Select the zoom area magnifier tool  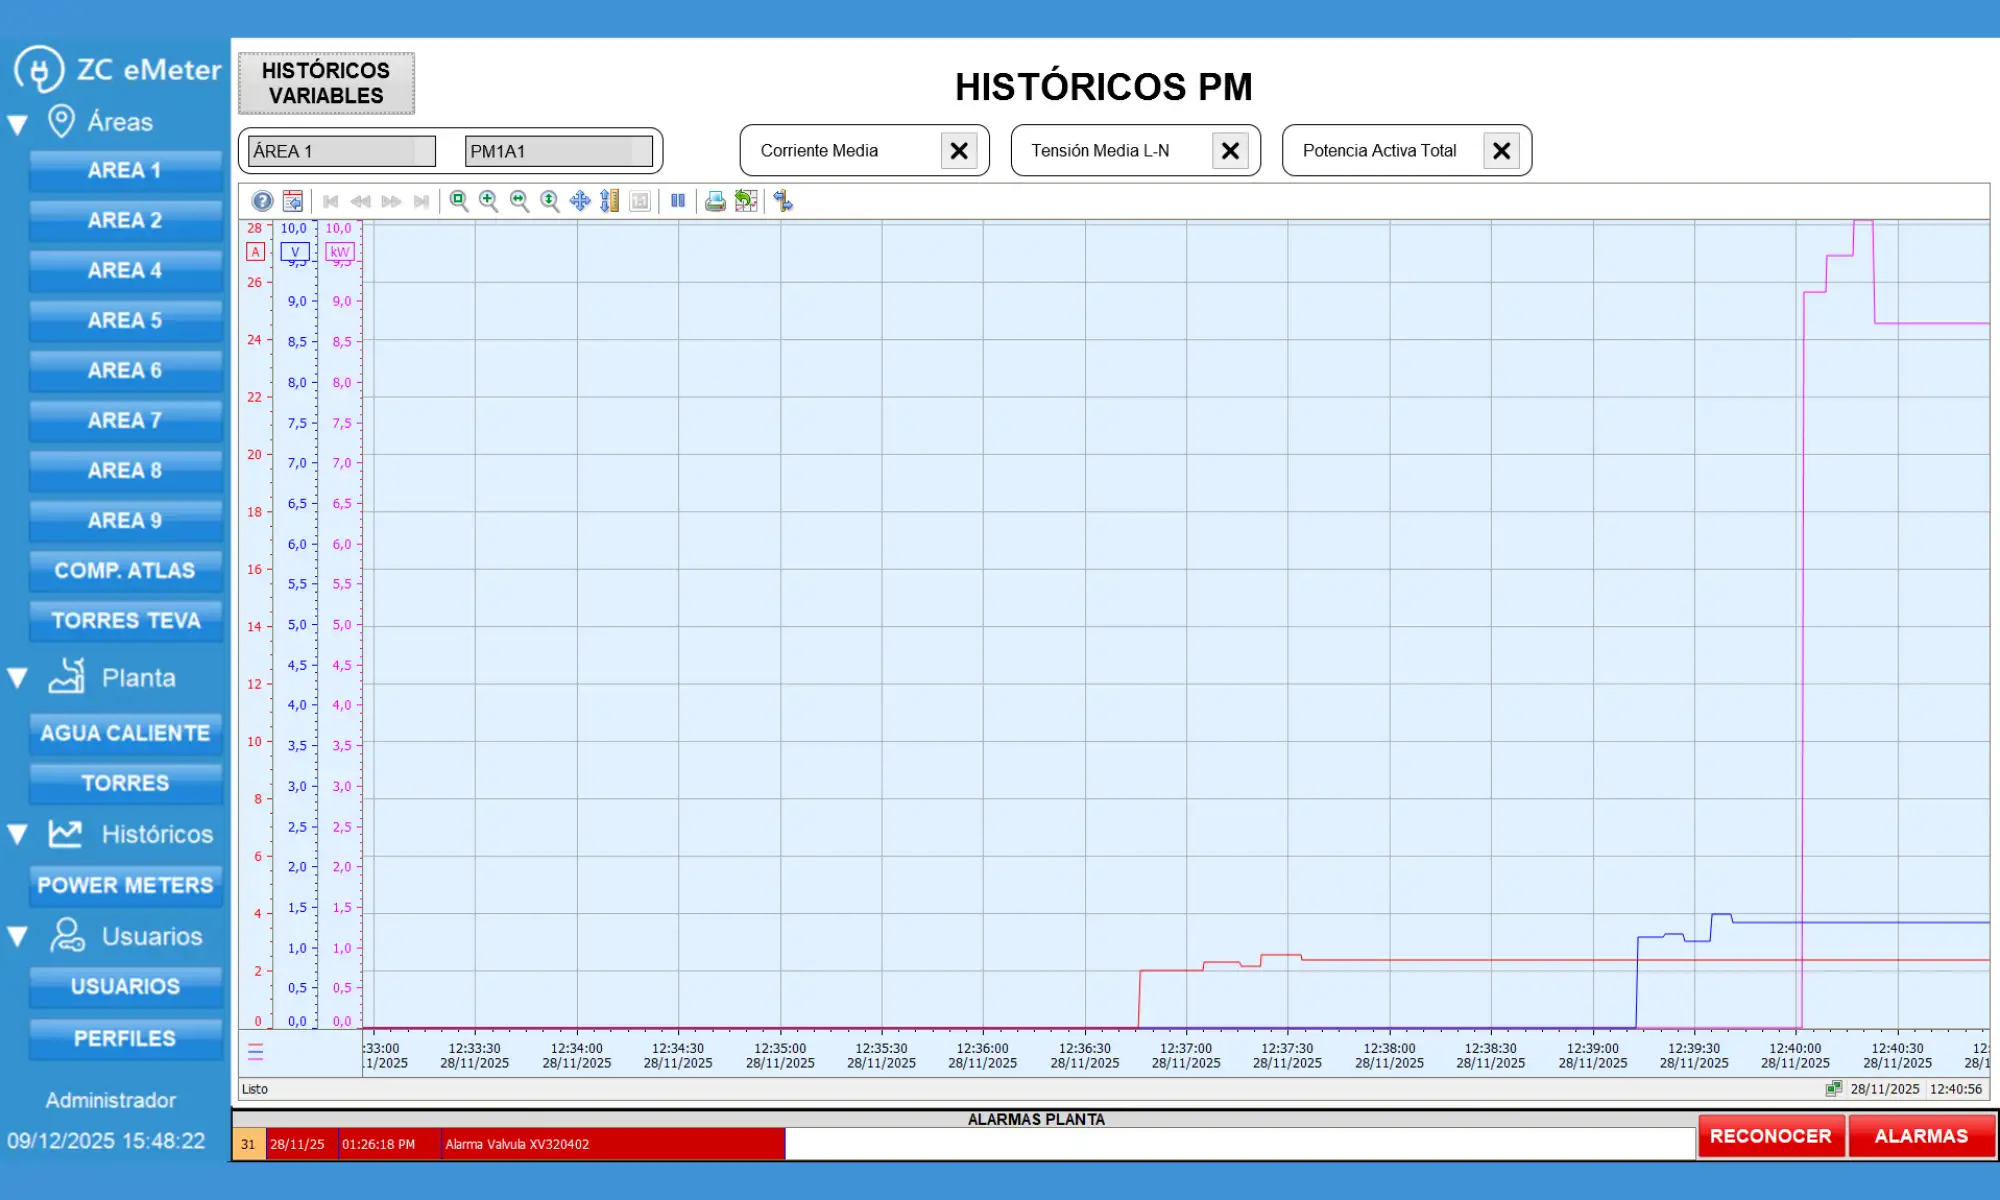coord(458,201)
